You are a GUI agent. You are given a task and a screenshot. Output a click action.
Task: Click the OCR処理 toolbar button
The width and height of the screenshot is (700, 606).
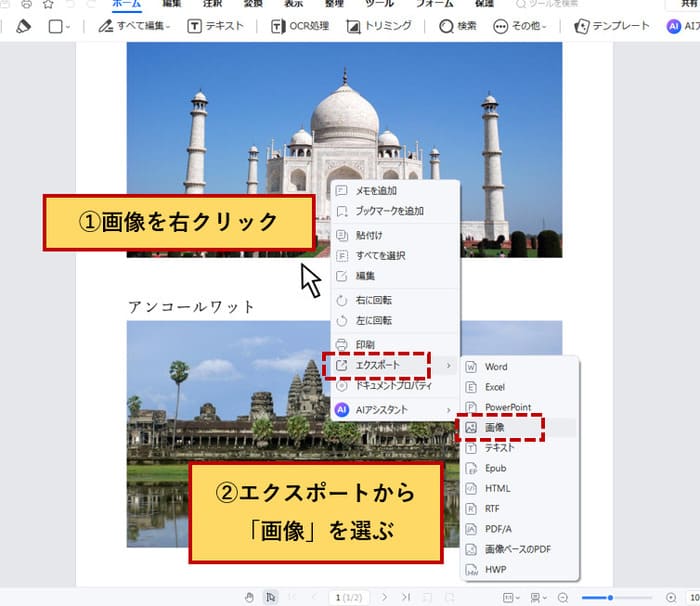click(301, 26)
